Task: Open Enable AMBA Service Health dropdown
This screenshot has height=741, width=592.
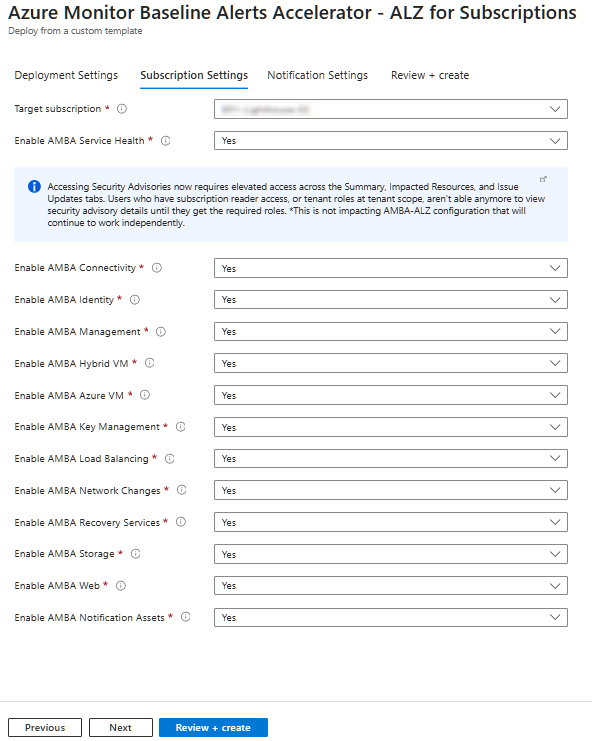Action: point(391,141)
